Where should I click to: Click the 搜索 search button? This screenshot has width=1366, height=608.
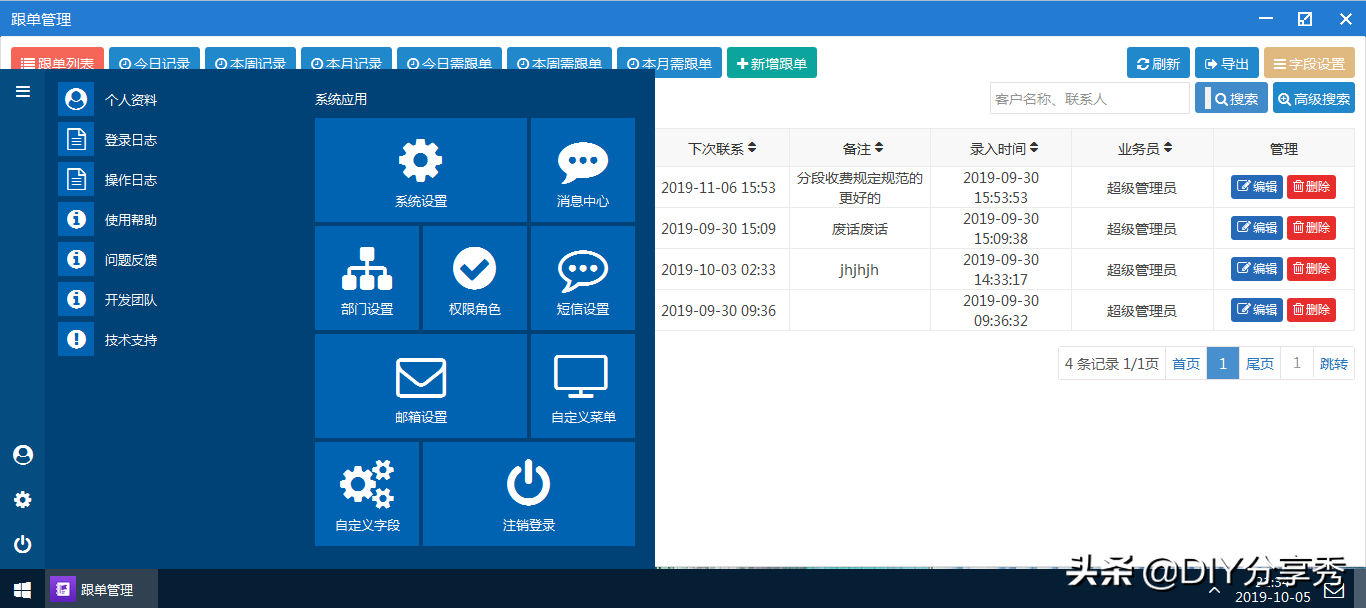coord(1231,98)
